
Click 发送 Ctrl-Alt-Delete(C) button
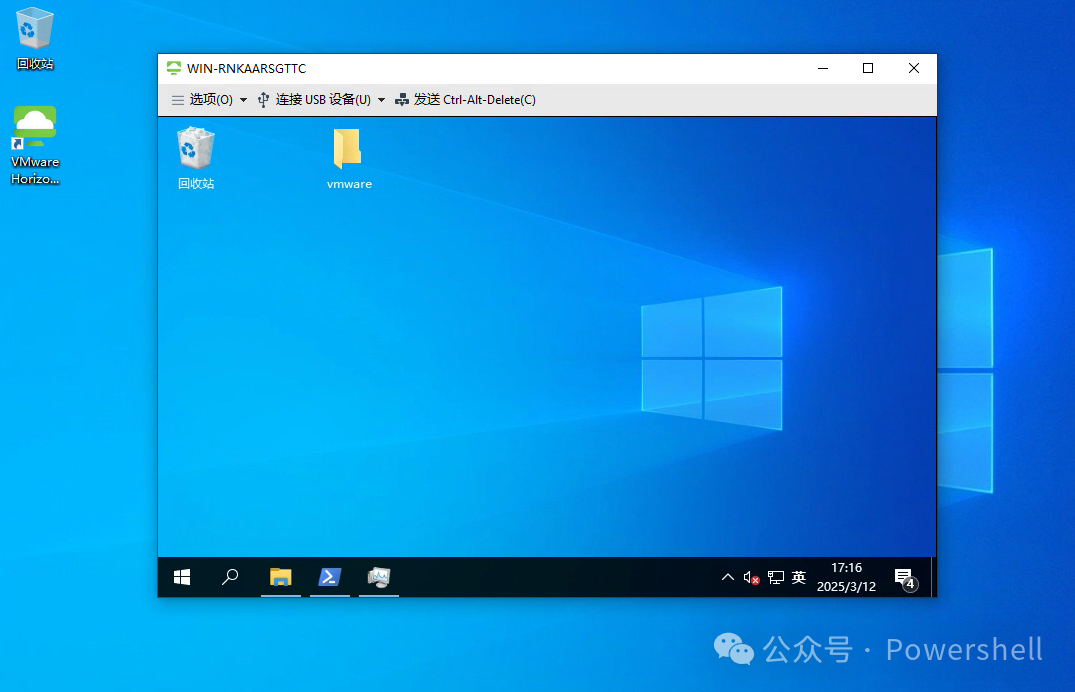click(466, 100)
